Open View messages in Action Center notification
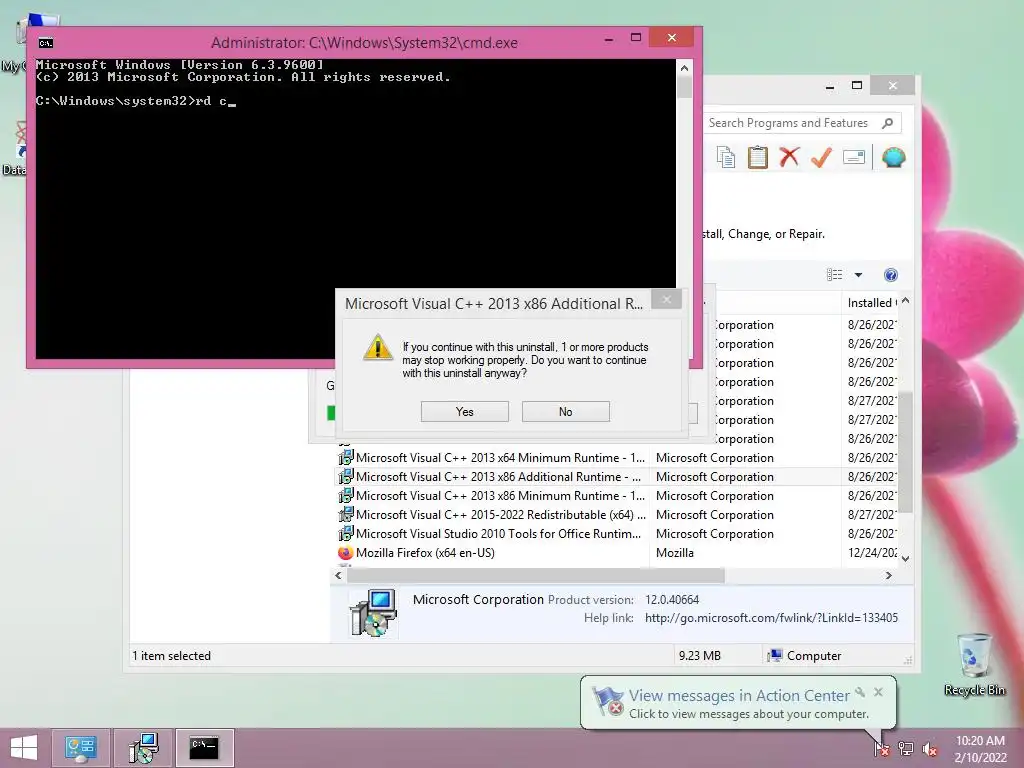 (739, 696)
